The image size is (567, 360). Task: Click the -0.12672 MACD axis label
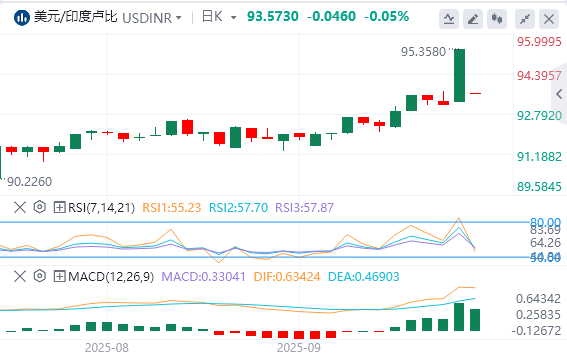[536, 331]
